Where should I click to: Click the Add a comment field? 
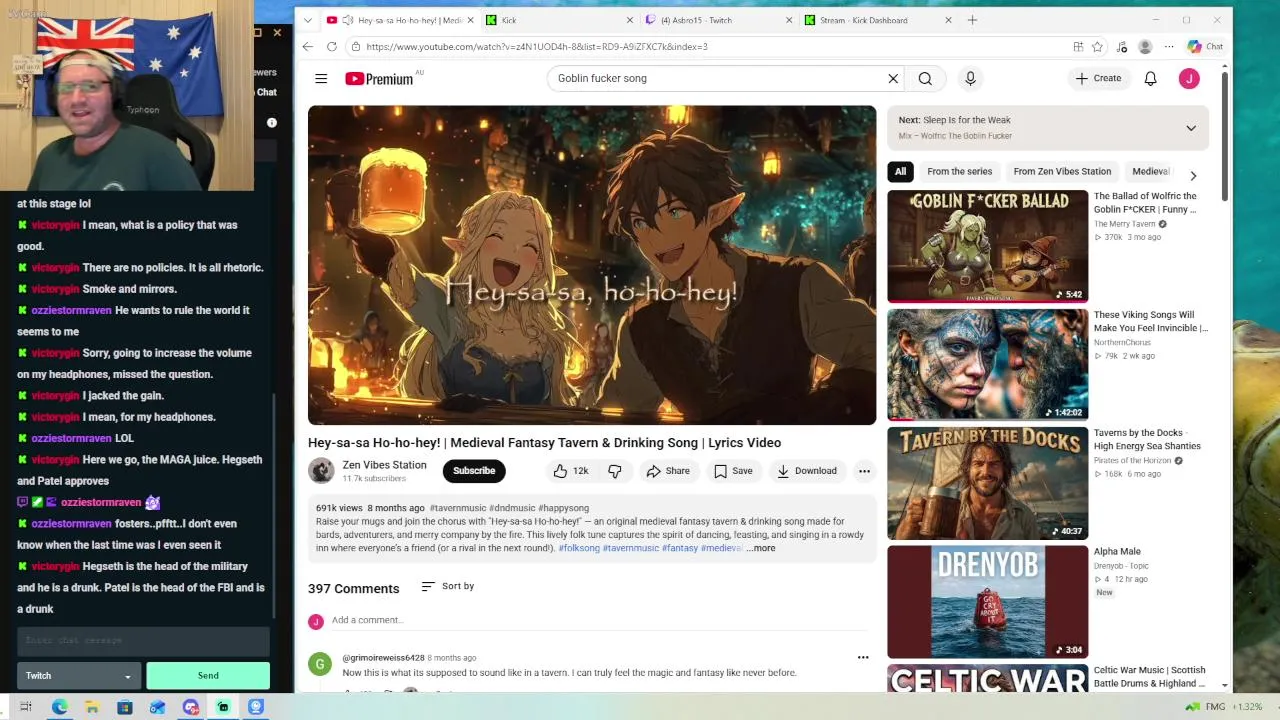click(599, 620)
